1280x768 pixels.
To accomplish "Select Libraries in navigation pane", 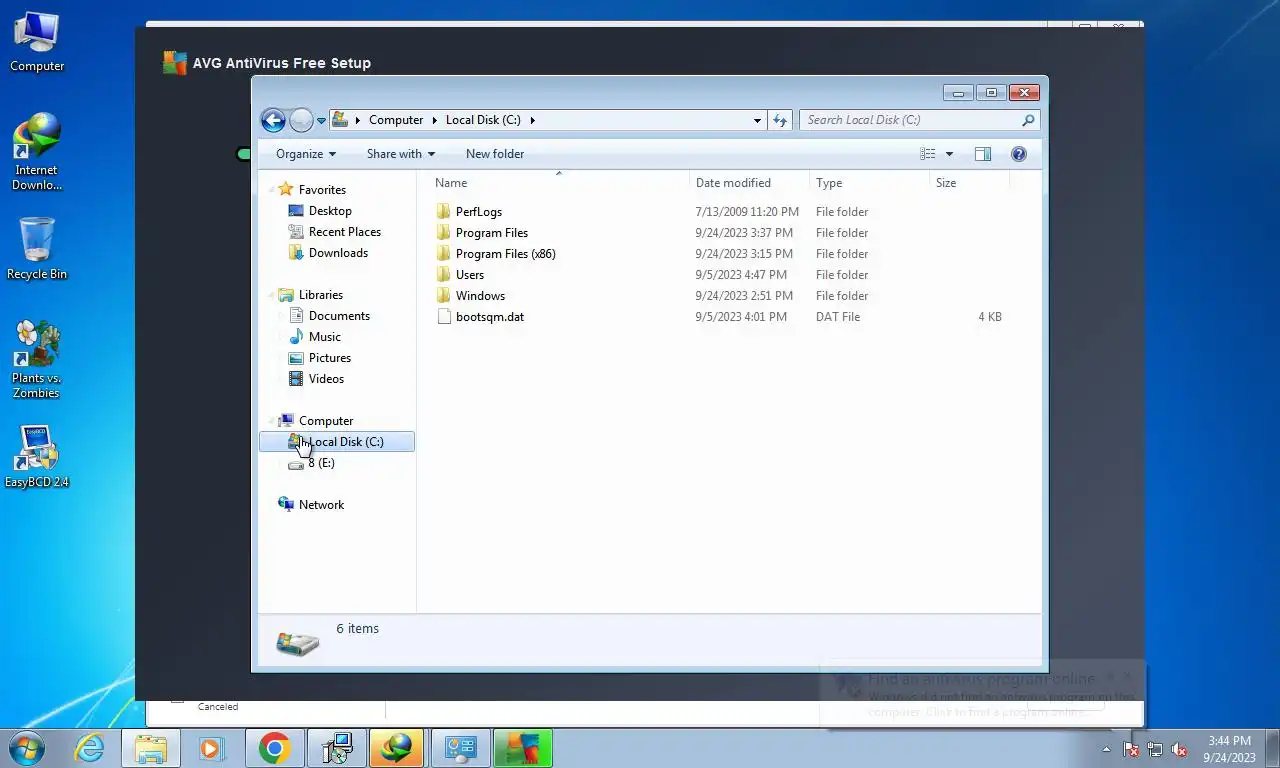I will coord(320,295).
